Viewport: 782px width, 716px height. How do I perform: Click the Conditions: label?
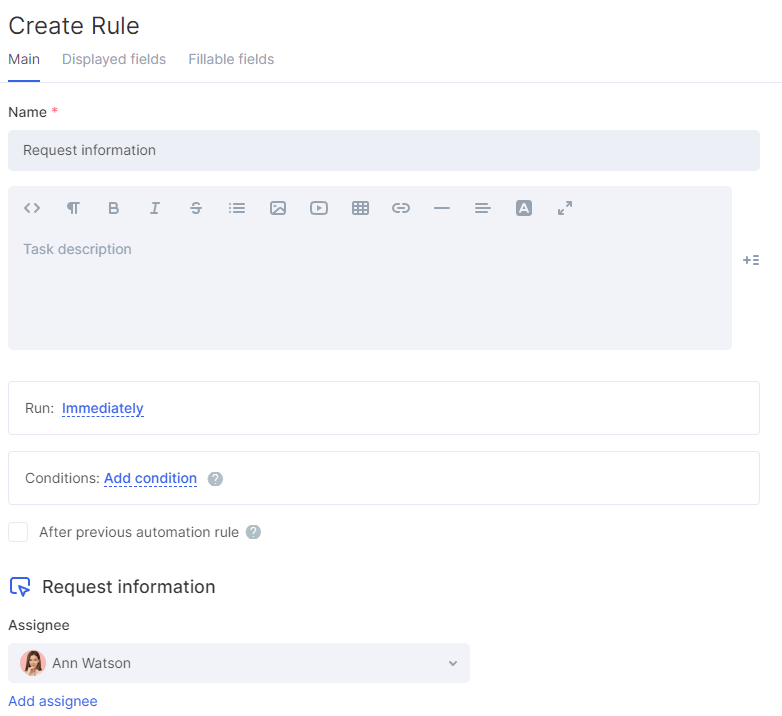(x=62, y=478)
